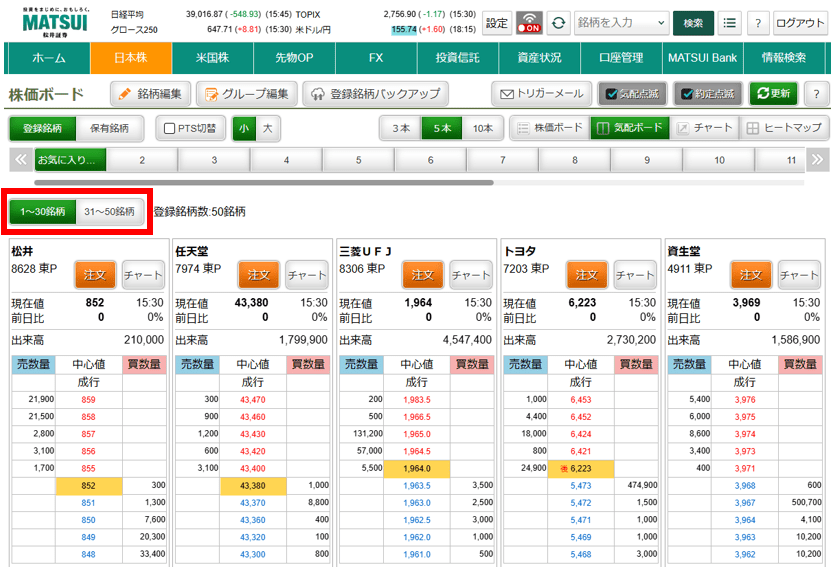Open 情報検索 menu

784,58
